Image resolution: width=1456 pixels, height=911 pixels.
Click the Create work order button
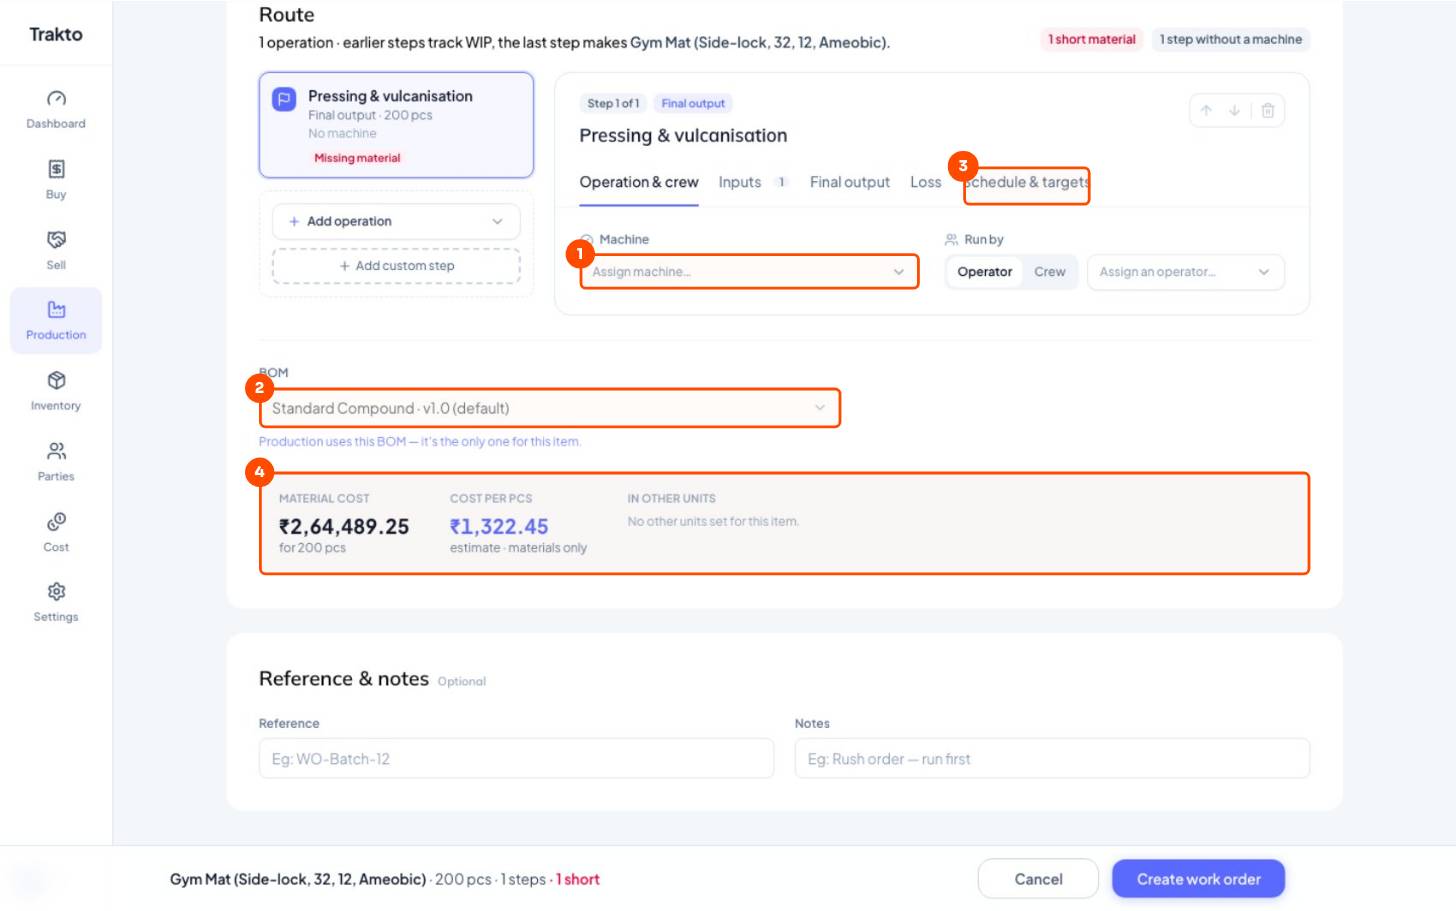[1198, 879]
